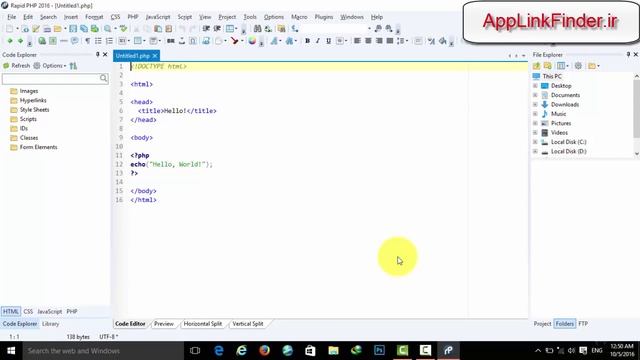Open the Plugins menu
The width and height of the screenshot is (640, 360).
pyautogui.click(x=324, y=17)
